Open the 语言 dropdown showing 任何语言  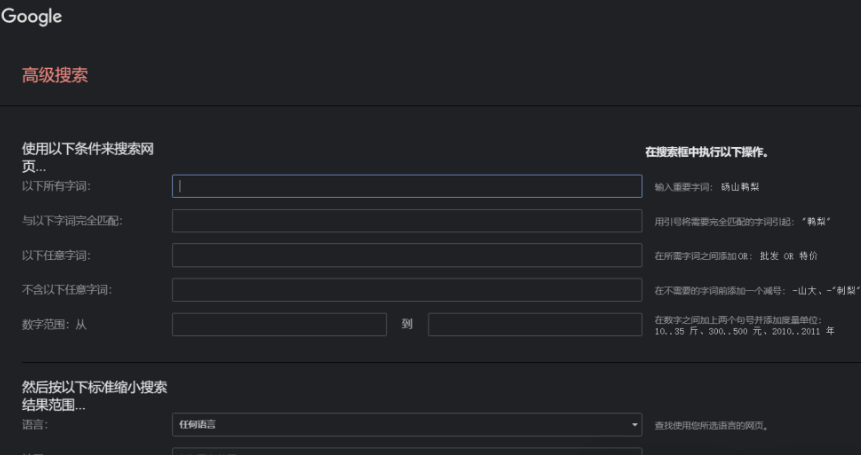406,425
